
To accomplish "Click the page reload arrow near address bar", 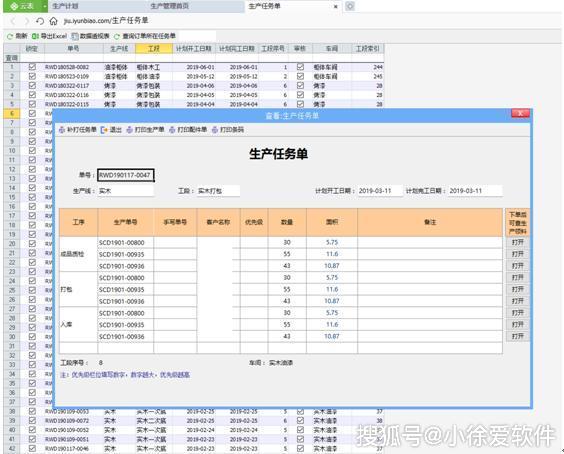I will pos(40,21).
